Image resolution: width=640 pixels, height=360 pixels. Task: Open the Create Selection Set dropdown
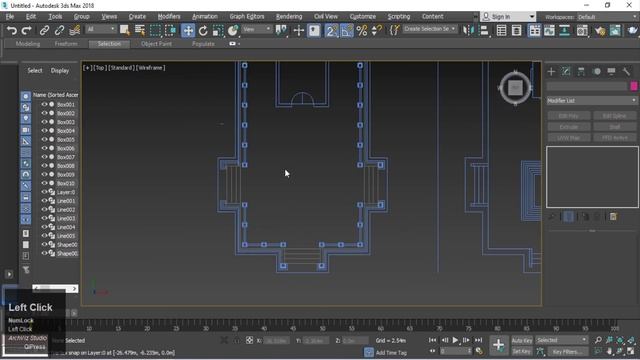pyautogui.click(x=430, y=29)
